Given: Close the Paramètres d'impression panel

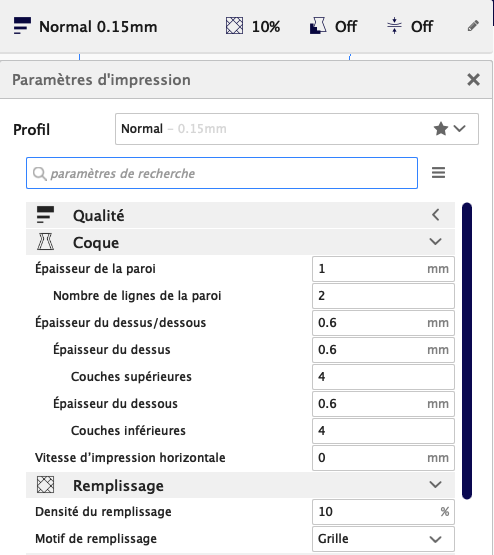Looking at the screenshot, I should pos(473,80).
